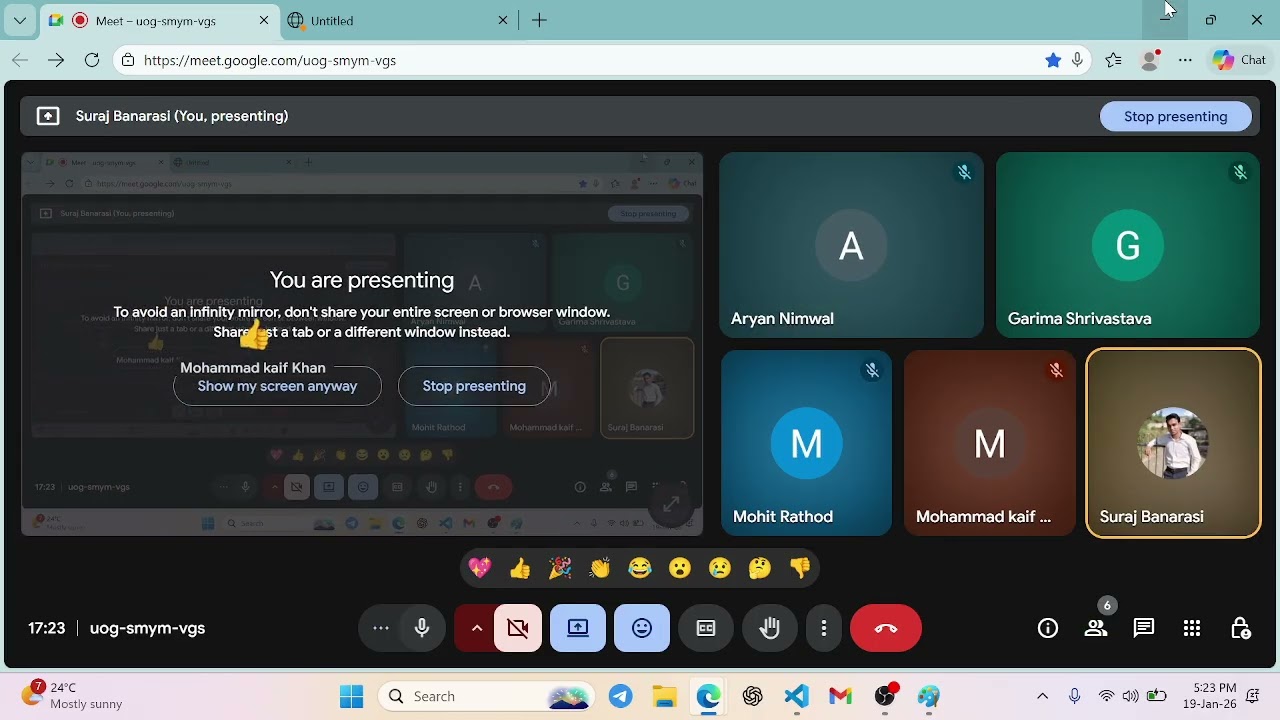Send the crying face reaction
The width and height of the screenshot is (1280, 720).
click(x=720, y=568)
